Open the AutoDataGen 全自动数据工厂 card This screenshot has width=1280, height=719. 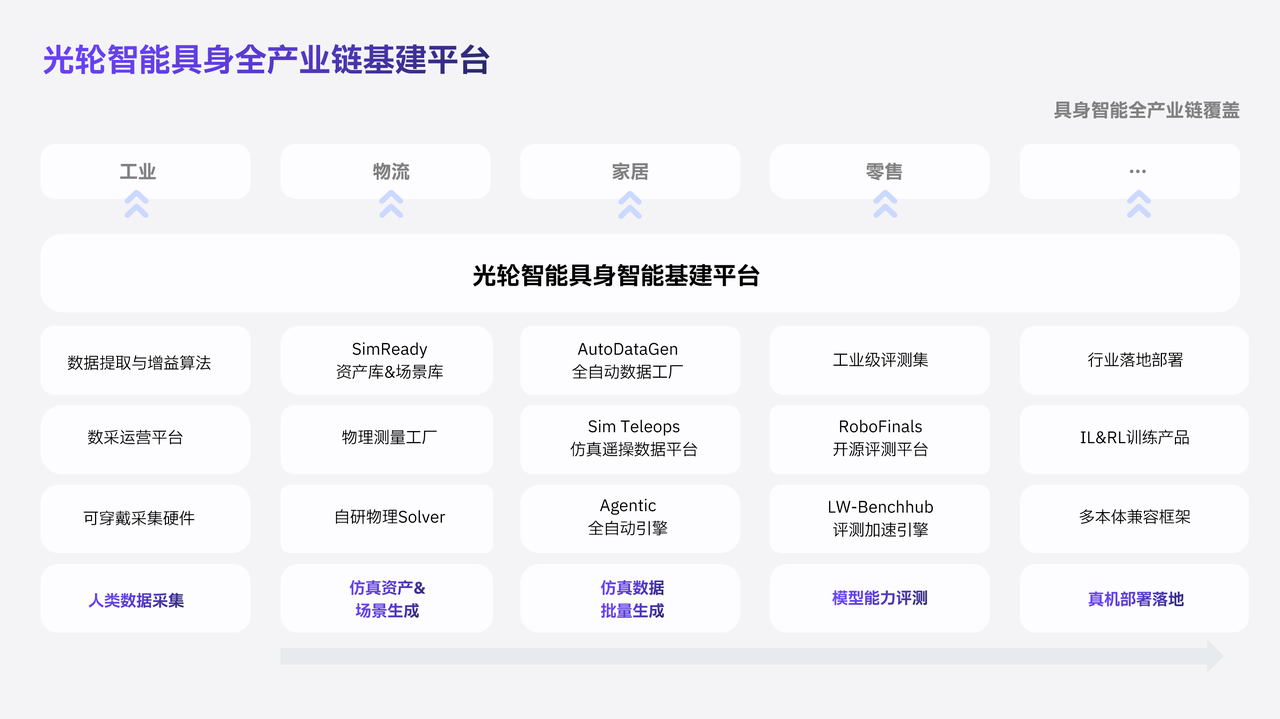point(630,360)
